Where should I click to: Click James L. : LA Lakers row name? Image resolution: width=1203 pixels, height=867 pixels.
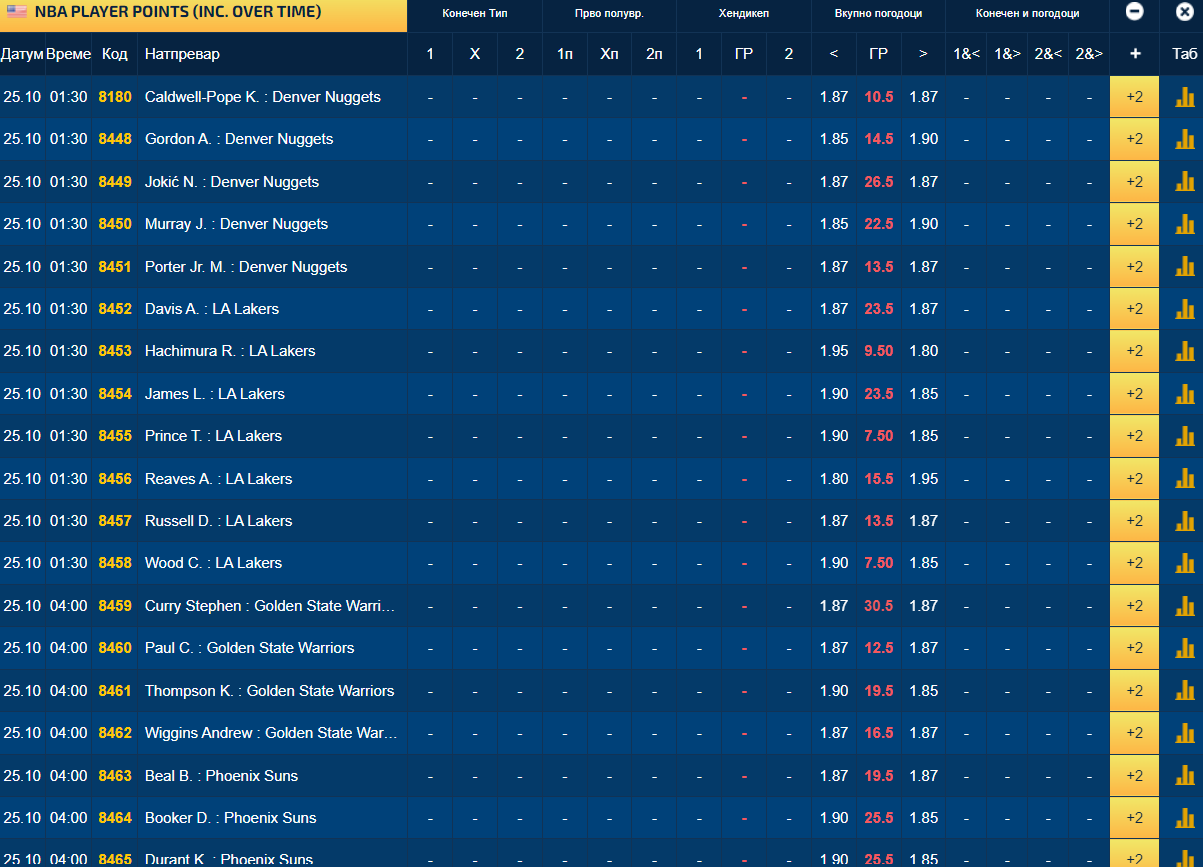[215, 394]
